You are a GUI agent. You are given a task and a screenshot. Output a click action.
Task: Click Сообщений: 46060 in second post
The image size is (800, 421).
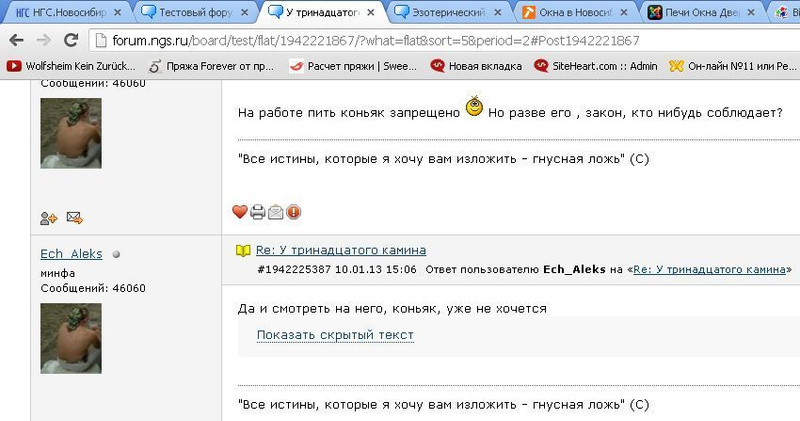[93, 288]
